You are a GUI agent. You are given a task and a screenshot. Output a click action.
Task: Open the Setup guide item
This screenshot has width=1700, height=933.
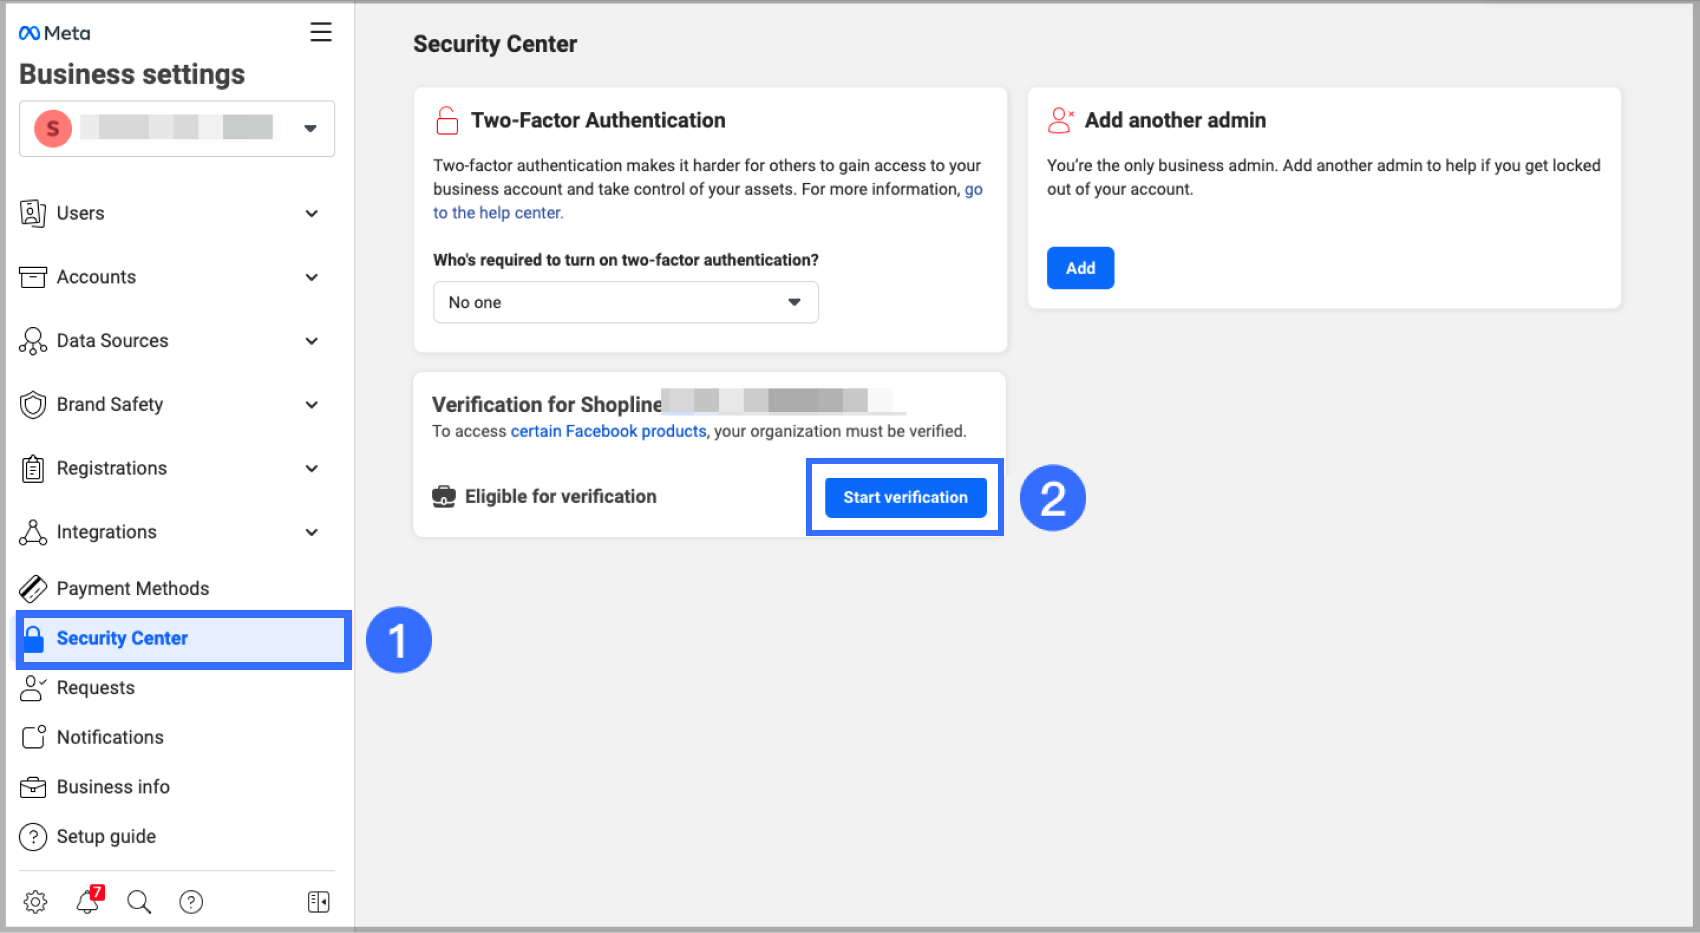pos(106,837)
